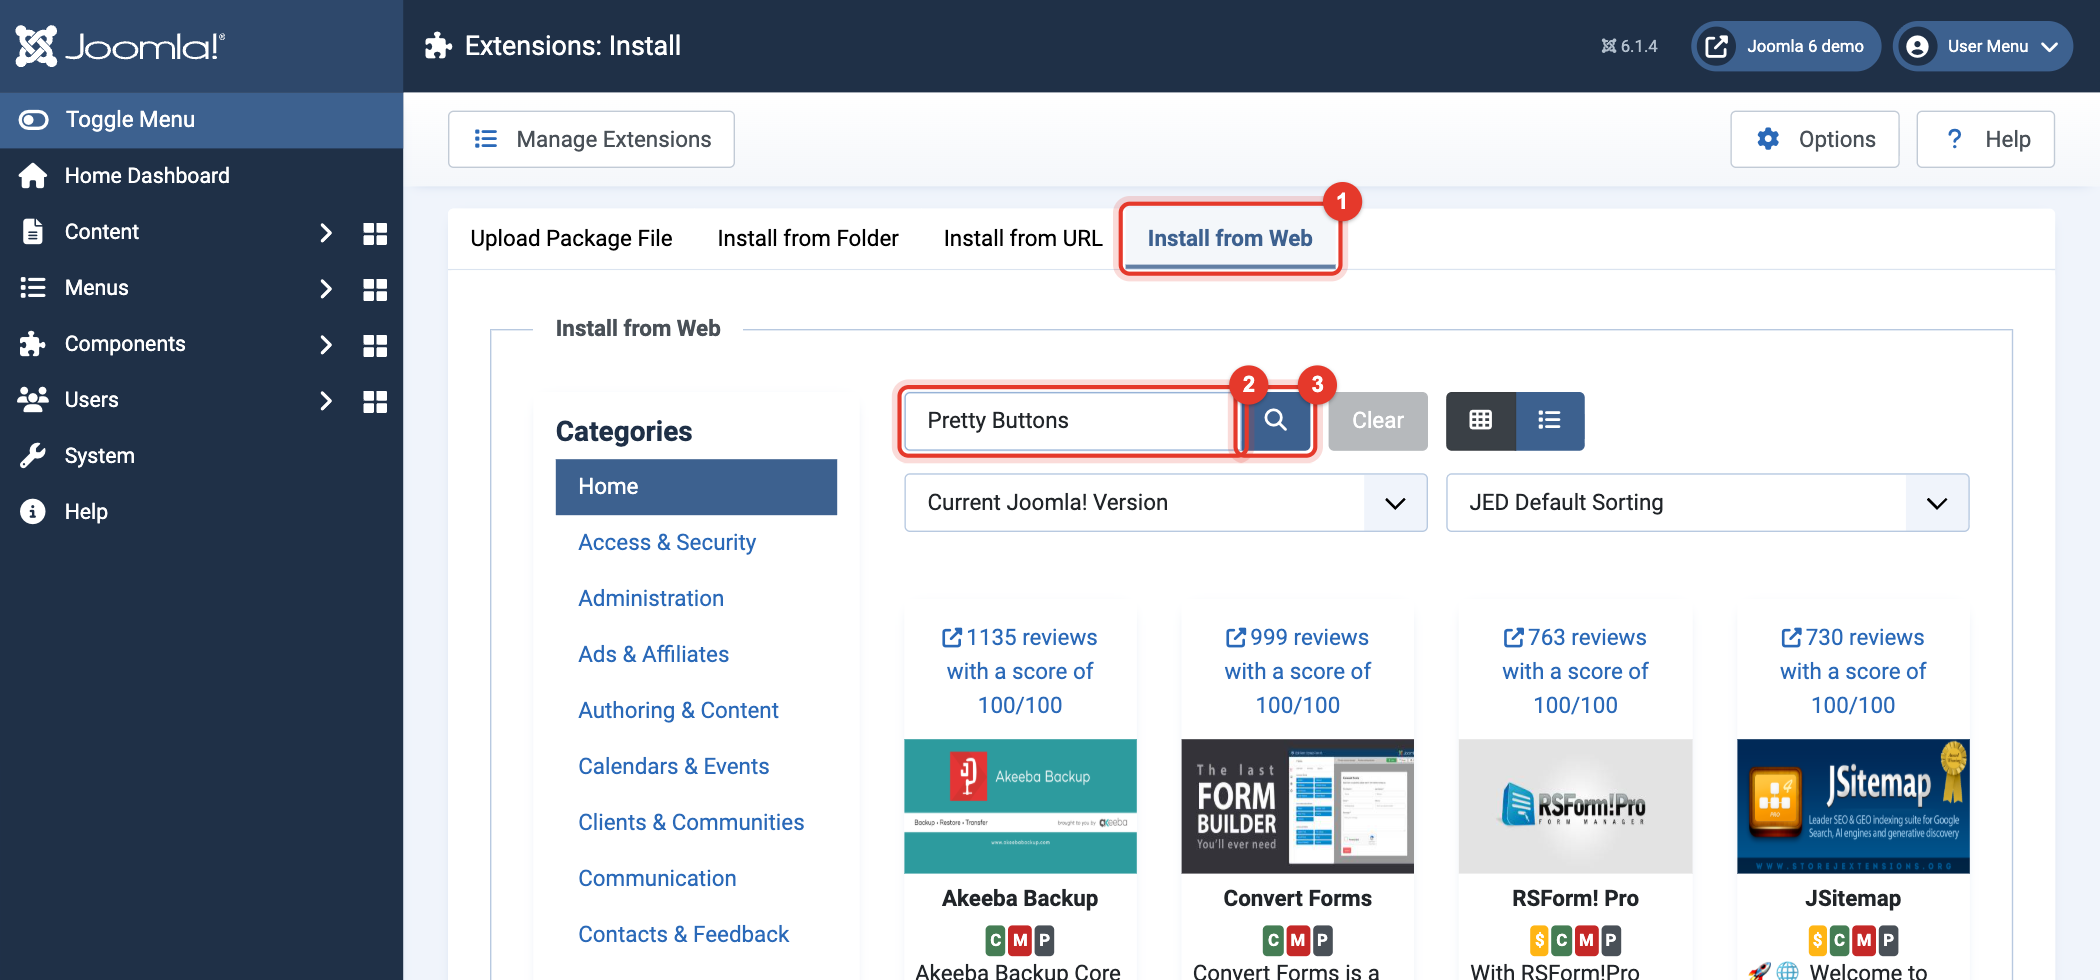Viewport: 2100px width, 980px height.
Task: Click the Joomla! logo
Action: [120, 46]
